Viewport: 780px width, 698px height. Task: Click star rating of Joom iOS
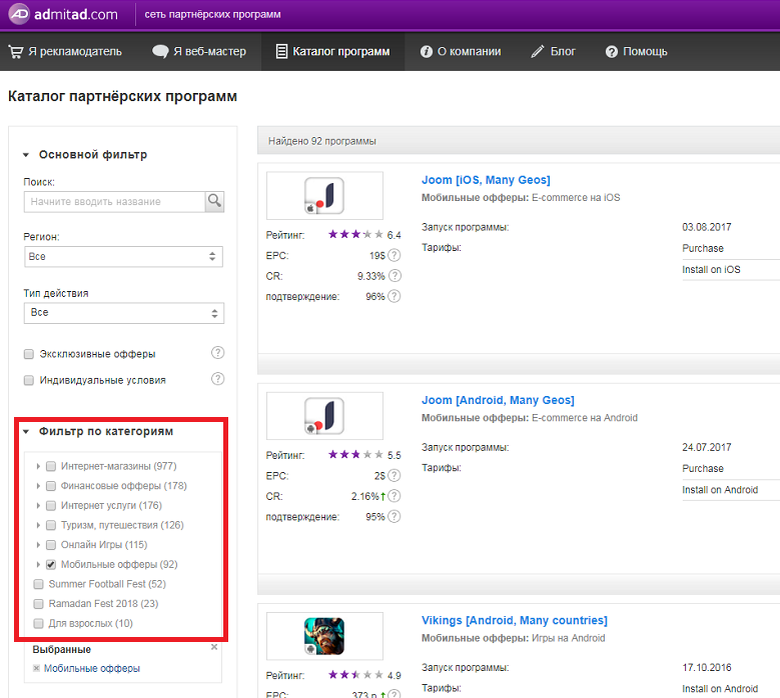pos(356,234)
